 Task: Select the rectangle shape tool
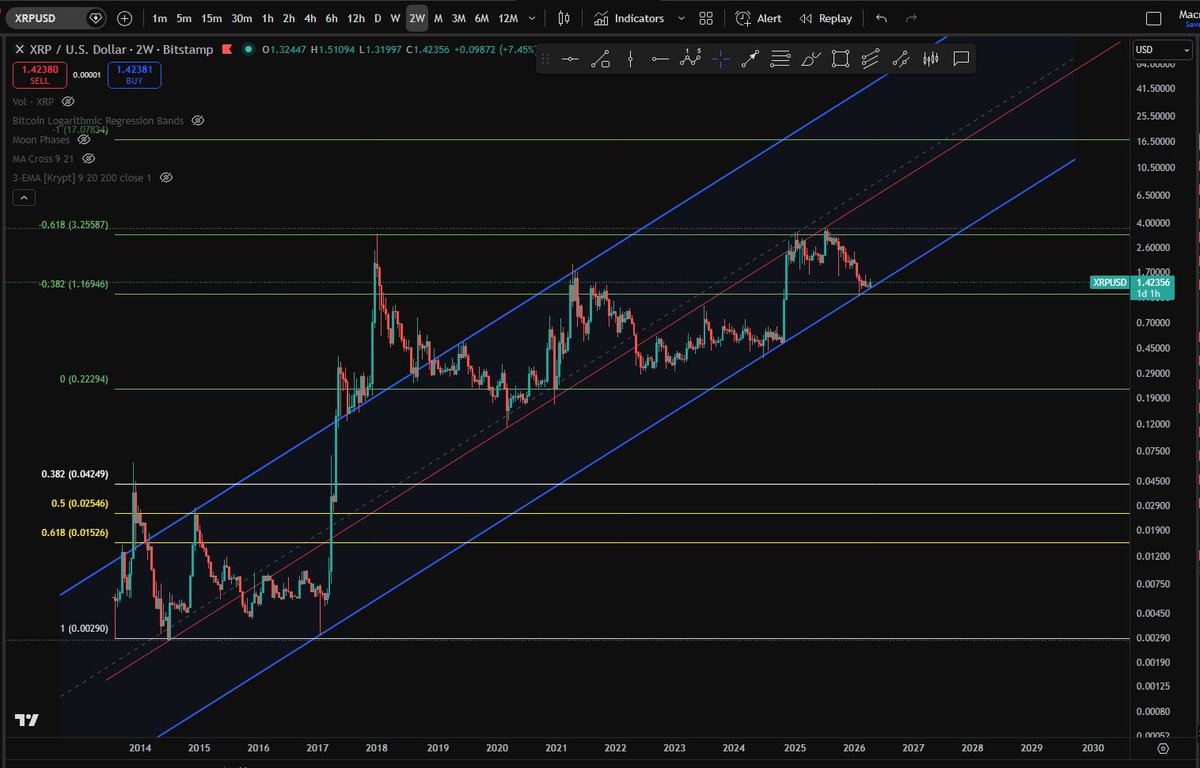pos(840,59)
